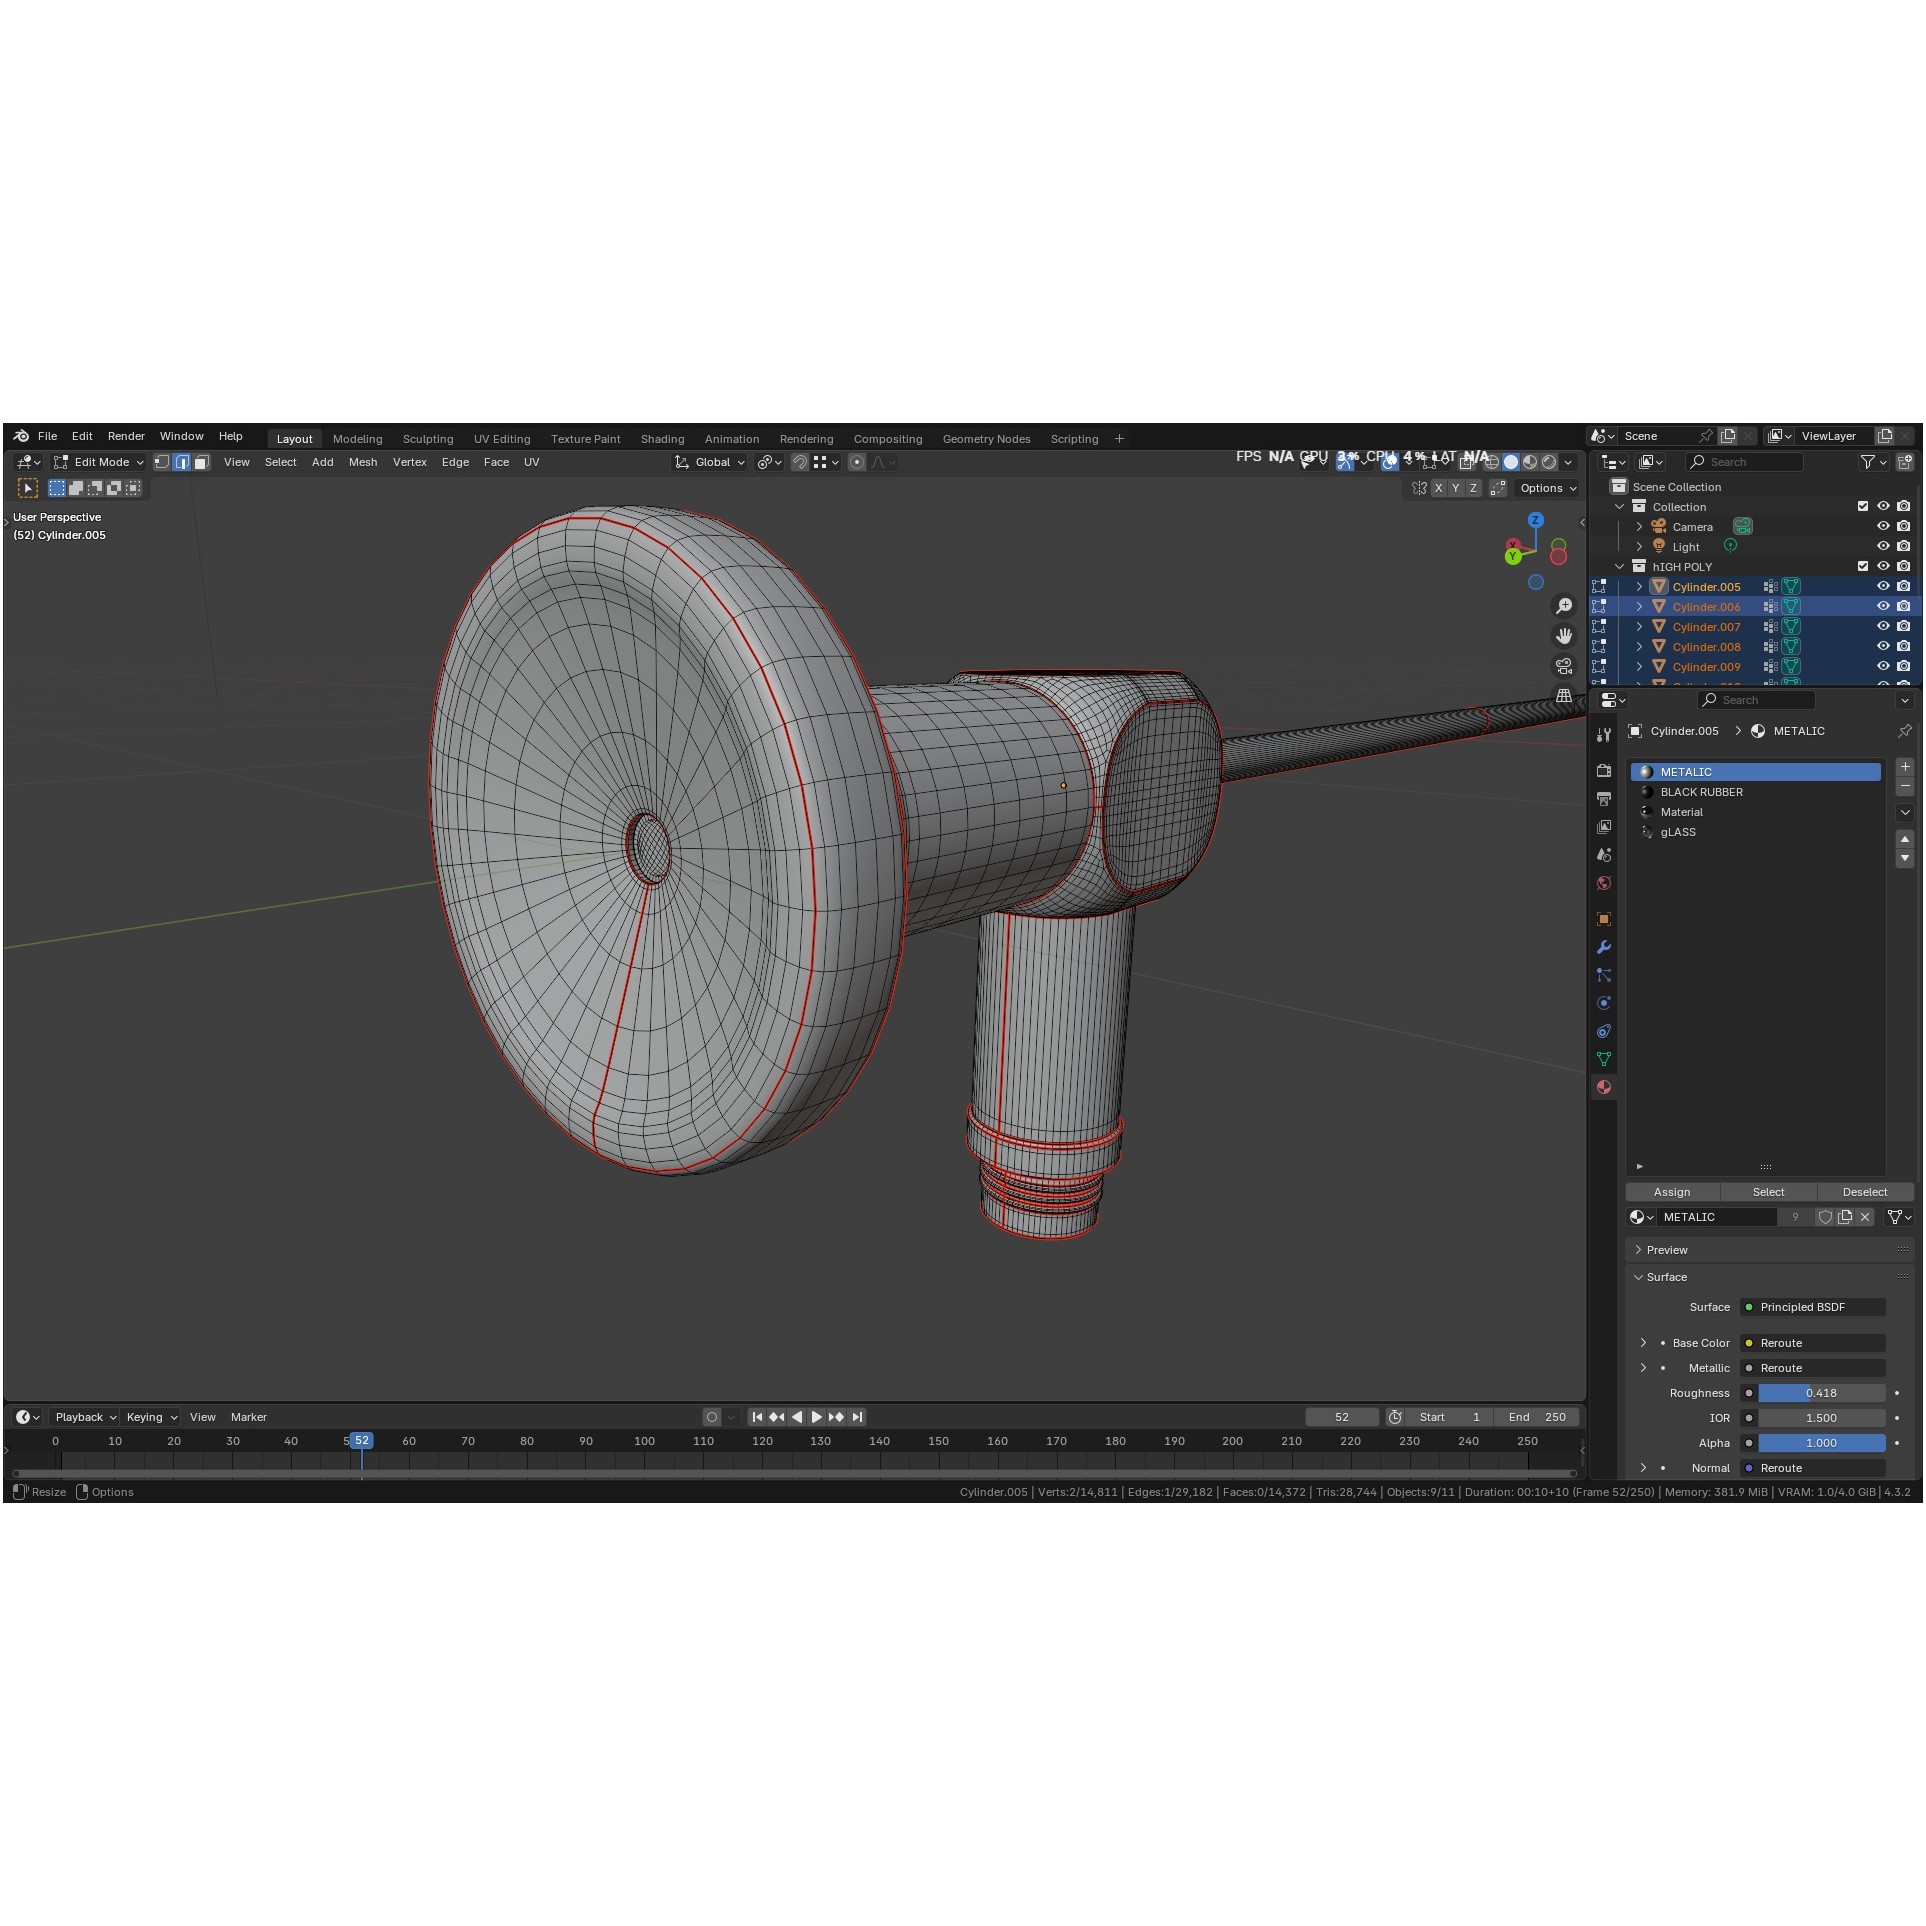This screenshot has height=1926, width=1926.
Task: Uncheck the hIGH POLY collection checkbox
Action: click(x=1864, y=567)
